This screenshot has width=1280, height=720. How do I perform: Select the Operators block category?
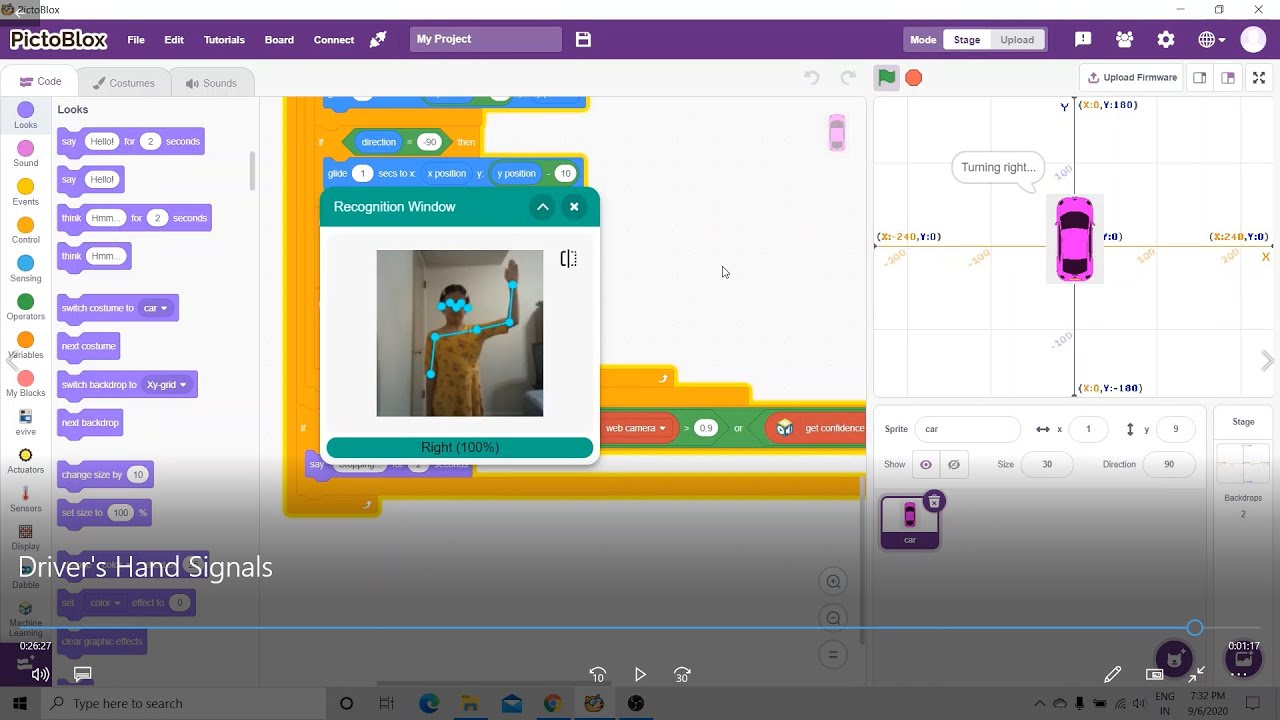click(26, 307)
